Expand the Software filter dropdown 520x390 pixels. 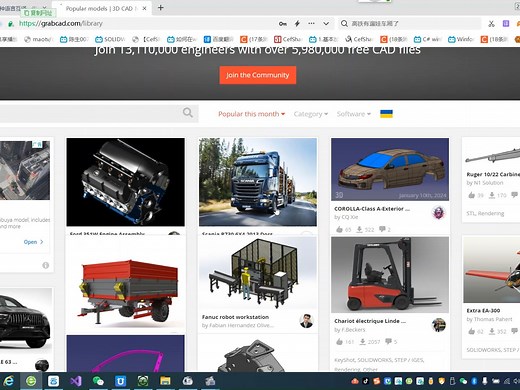354,114
